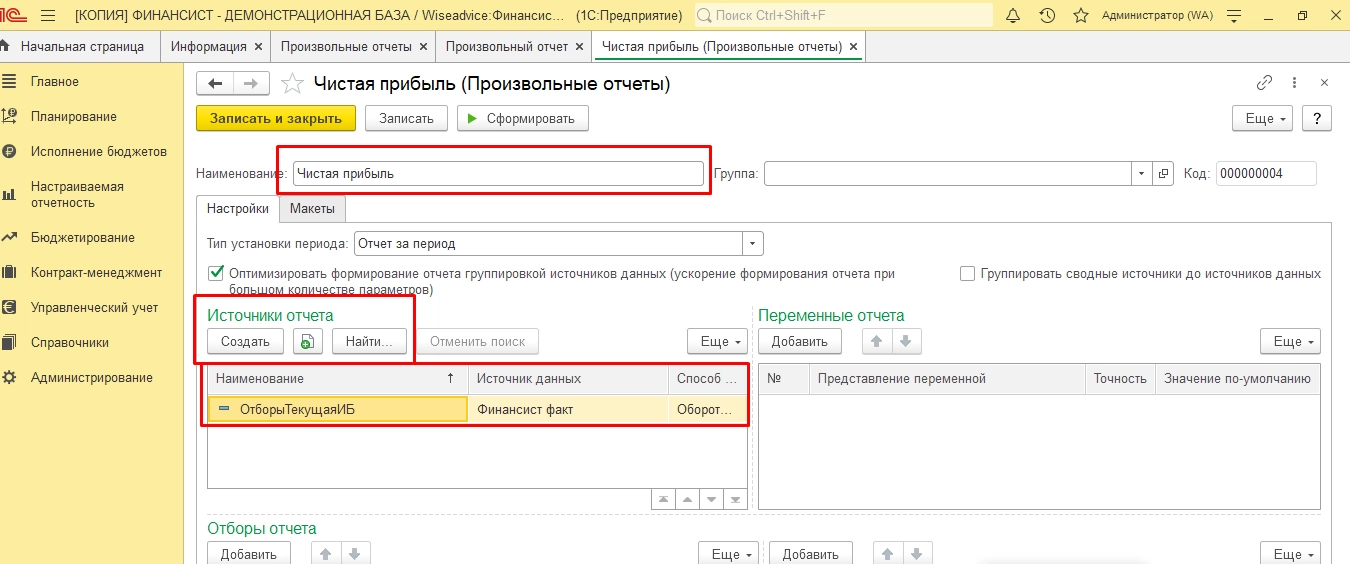Create a new report source with Создать

[245, 341]
